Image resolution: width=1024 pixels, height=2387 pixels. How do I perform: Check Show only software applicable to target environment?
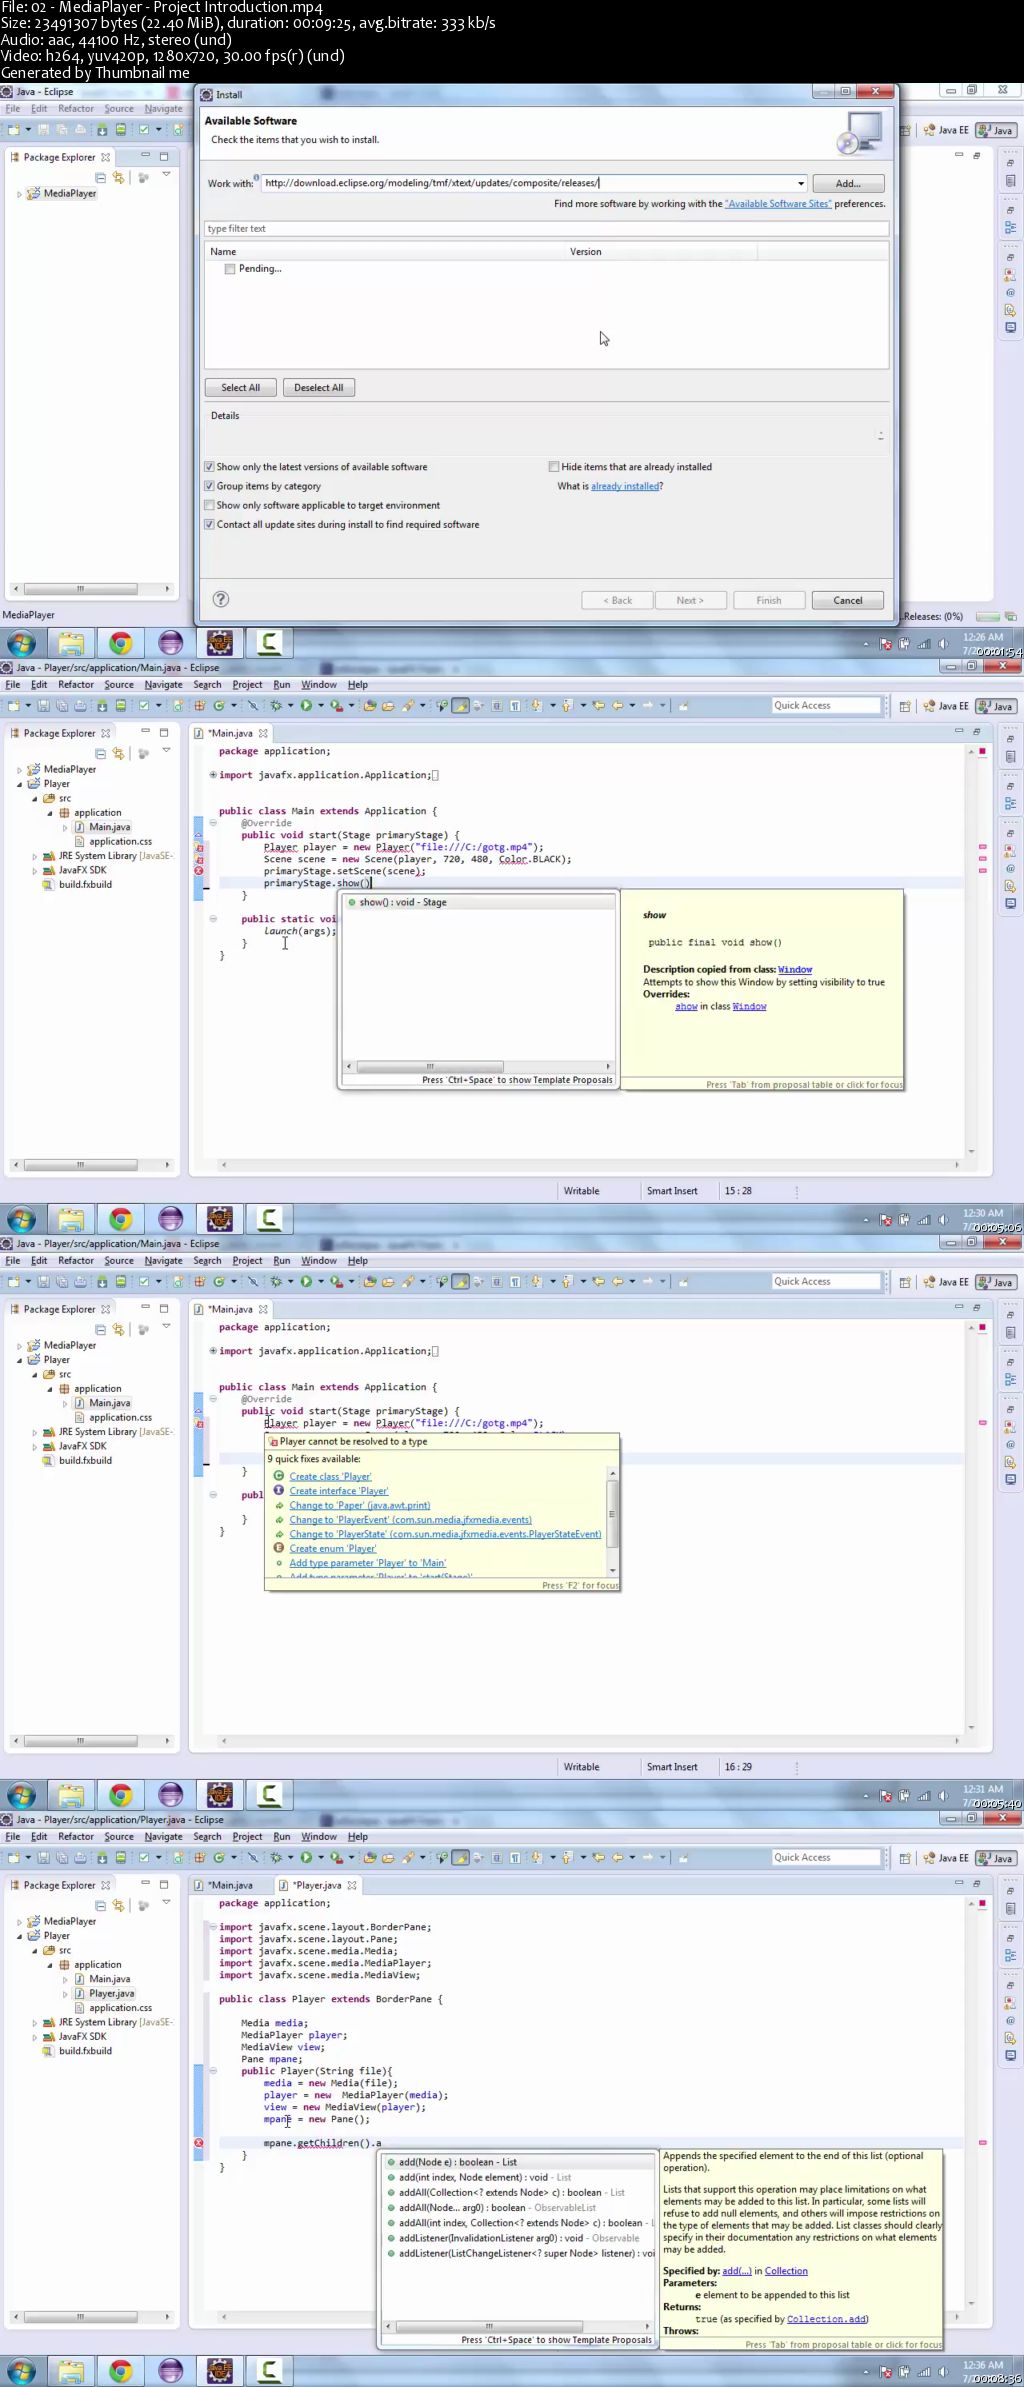click(x=209, y=505)
